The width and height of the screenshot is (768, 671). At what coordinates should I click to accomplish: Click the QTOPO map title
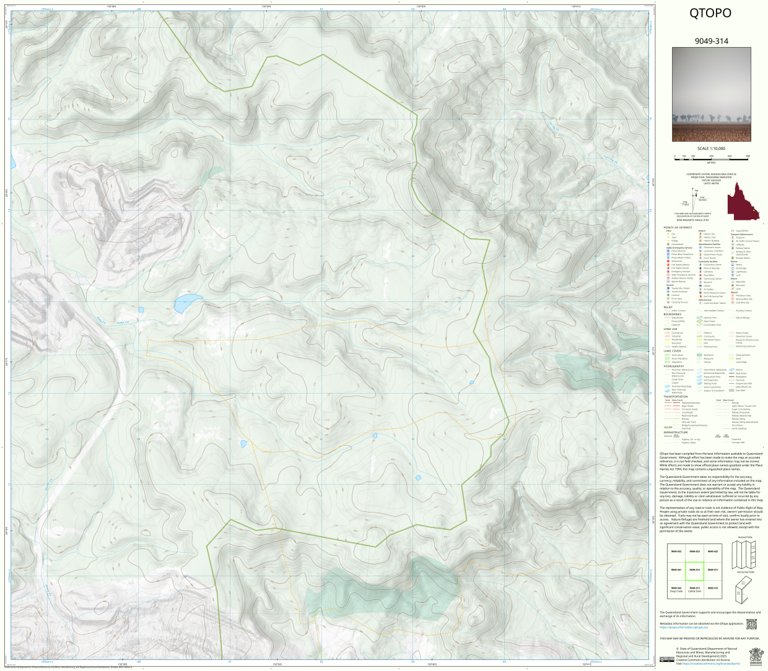pyautogui.click(x=710, y=13)
